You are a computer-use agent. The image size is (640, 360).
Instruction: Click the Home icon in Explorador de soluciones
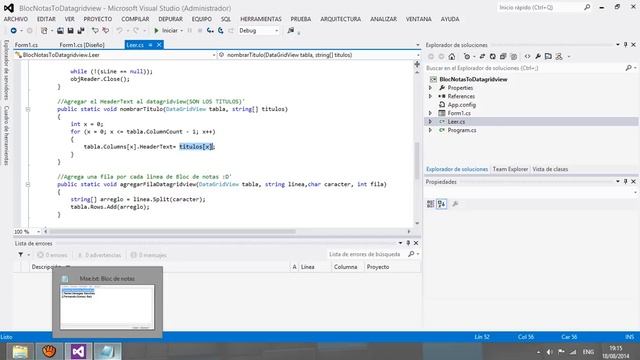point(451,56)
